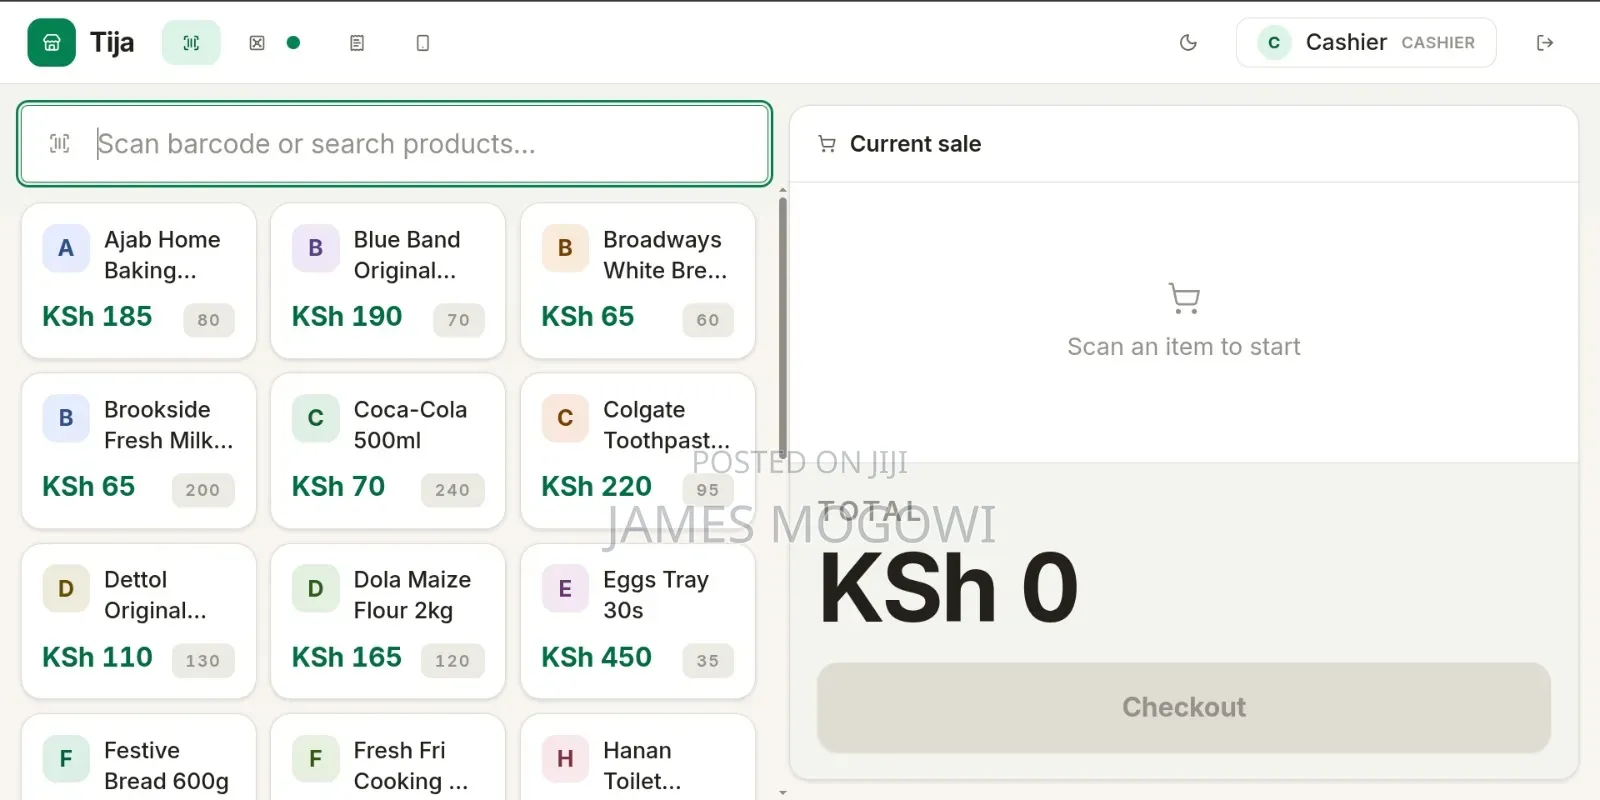This screenshot has width=1600, height=800.
Task: Click the empty cart icon placeholder
Action: pos(1184,298)
